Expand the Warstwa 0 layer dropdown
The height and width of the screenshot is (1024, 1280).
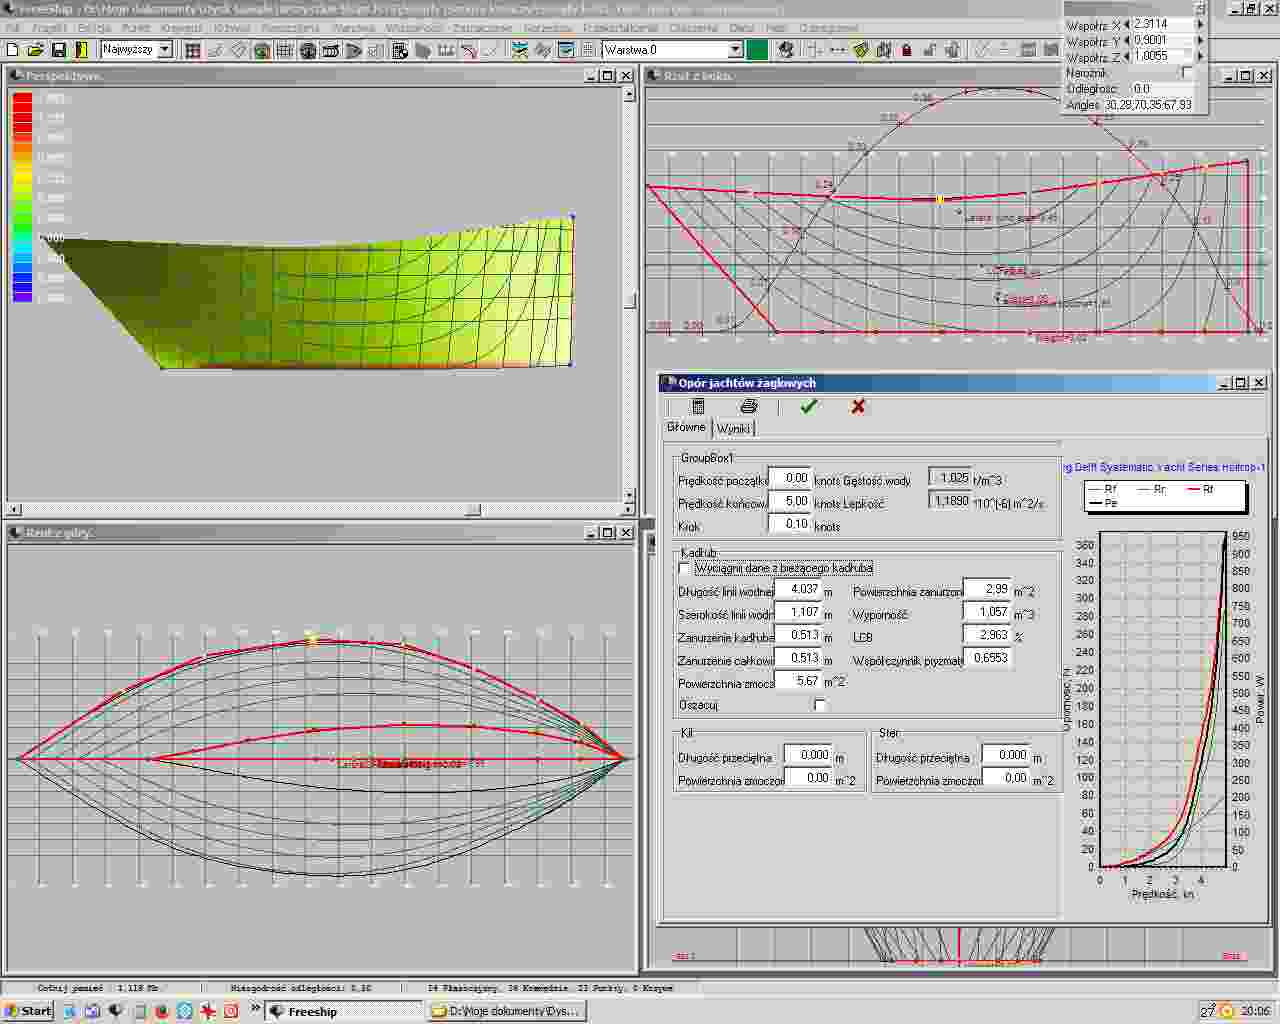click(x=735, y=50)
